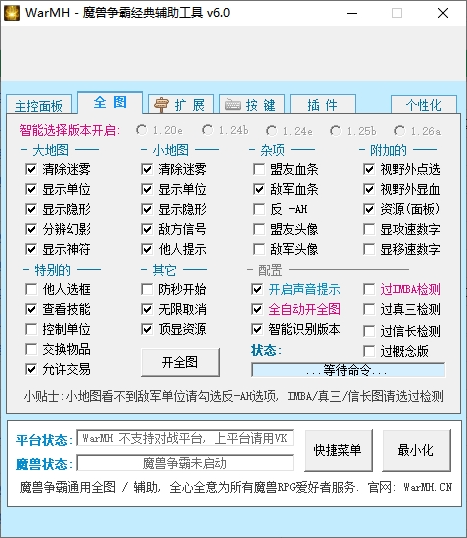Switch to the 插件 tab
The image size is (467, 538).
click(323, 105)
